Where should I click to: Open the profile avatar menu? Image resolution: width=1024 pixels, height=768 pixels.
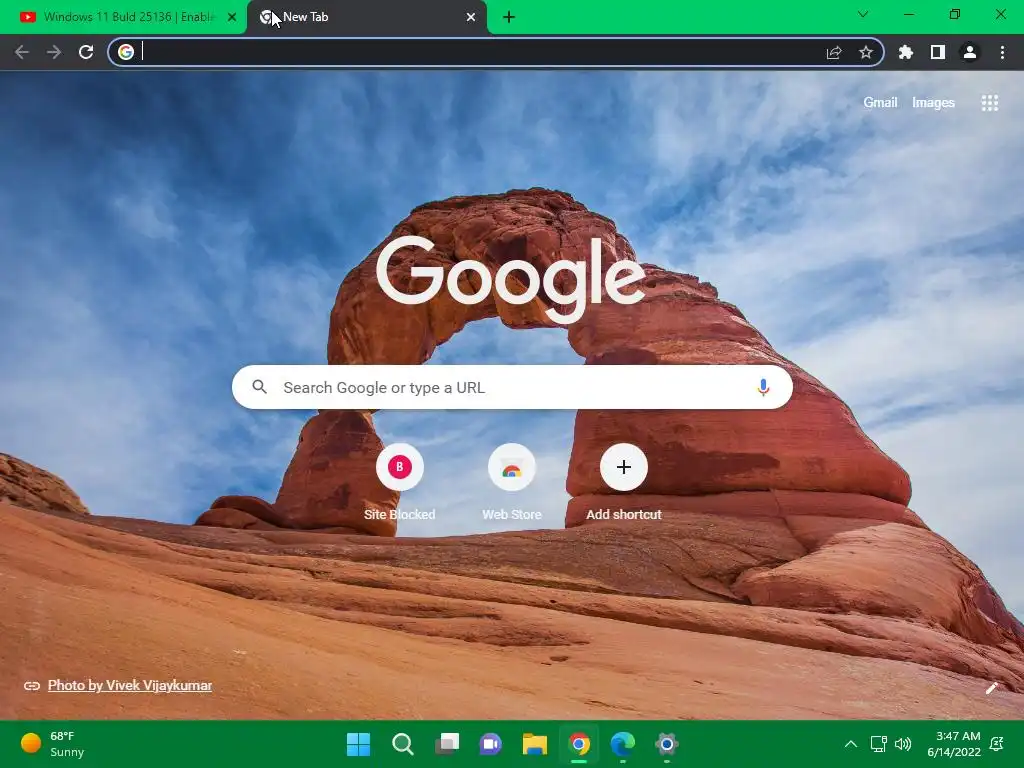pos(970,52)
